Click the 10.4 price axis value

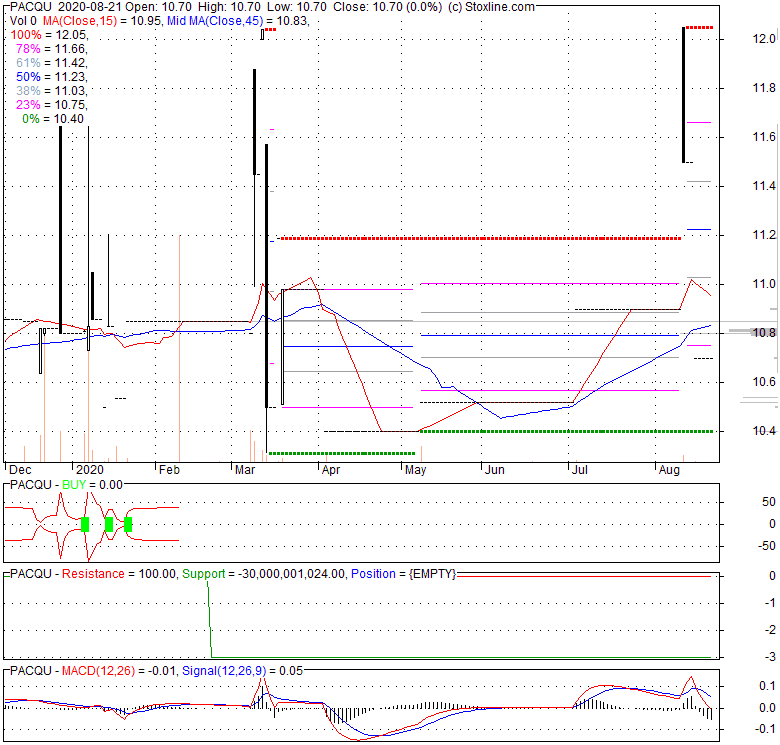(764, 431)
